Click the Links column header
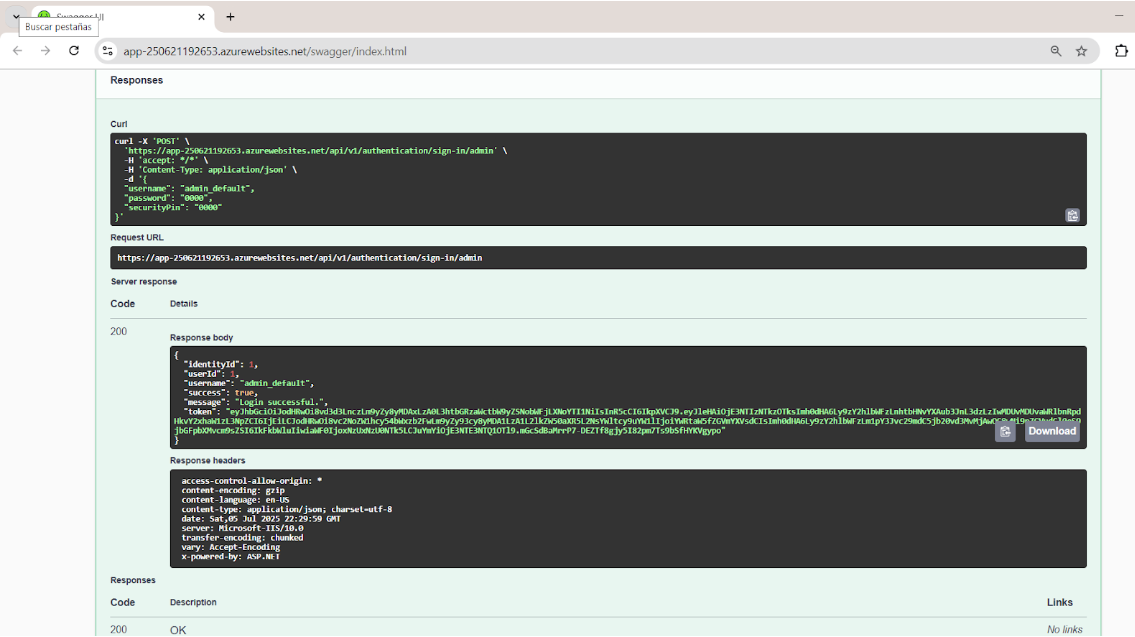This screenshot has height=637, width=1135. (1060, 602)
